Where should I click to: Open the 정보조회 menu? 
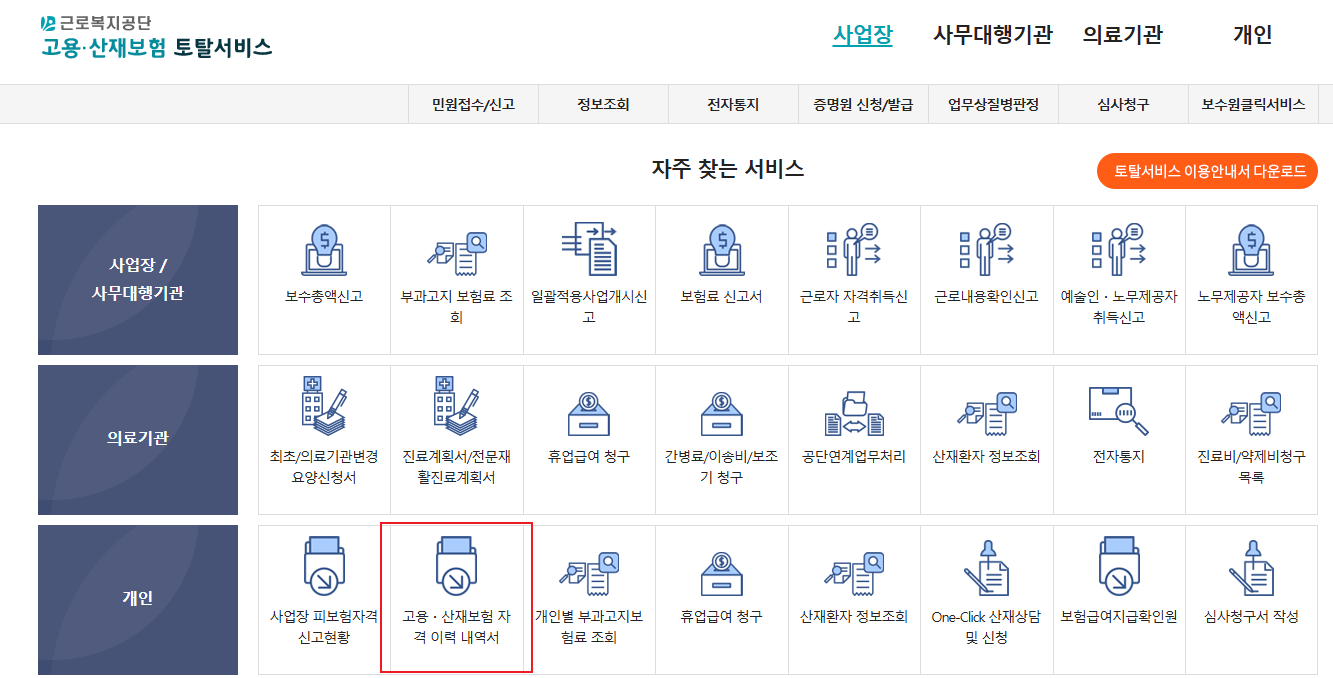[604, 103]
